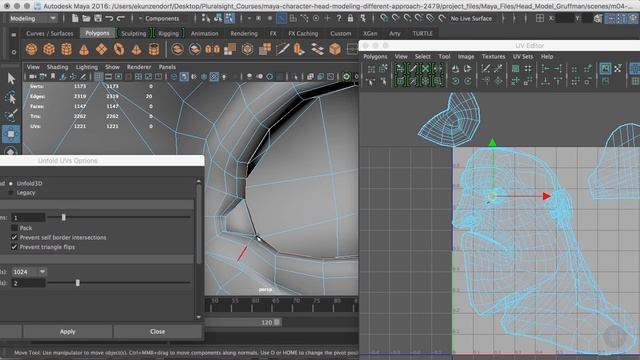This screenshot has height=360, width=640.
Task: Create a polygon pipe from shelf
Action: tap(154, 49)
